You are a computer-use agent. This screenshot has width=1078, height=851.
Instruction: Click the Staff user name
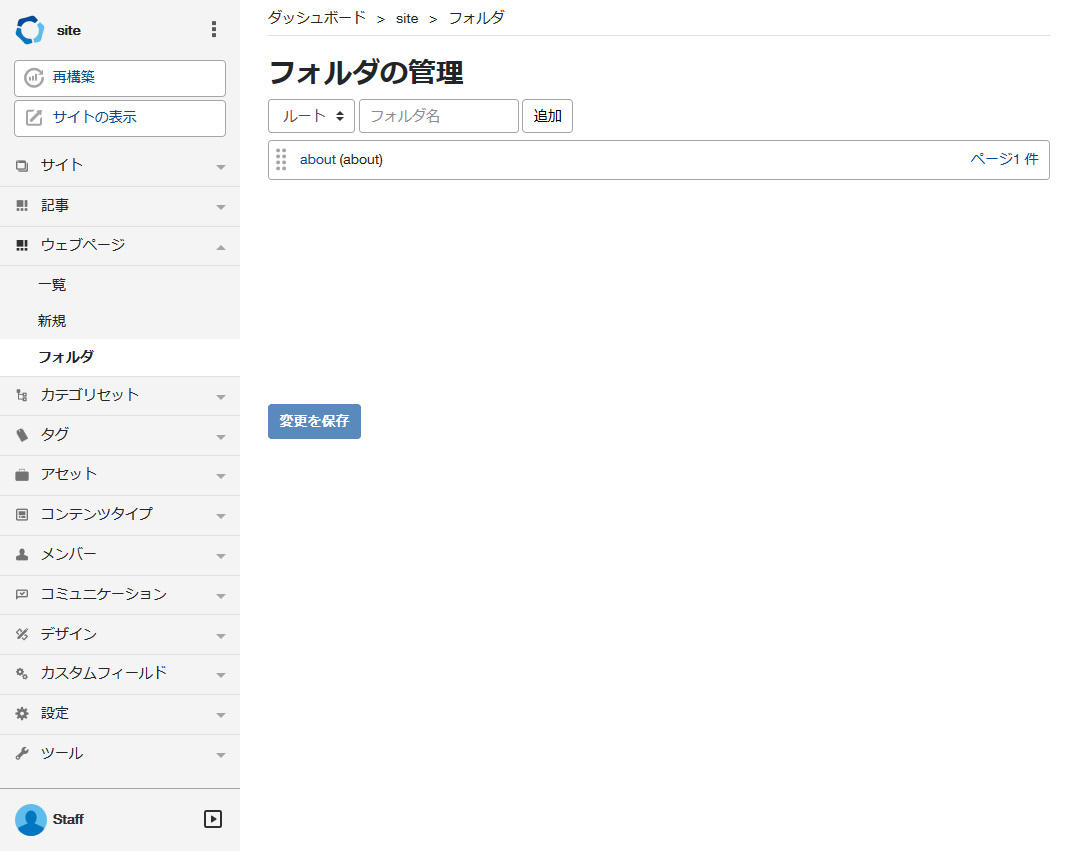pyautogui.click(x=68, y=819)
